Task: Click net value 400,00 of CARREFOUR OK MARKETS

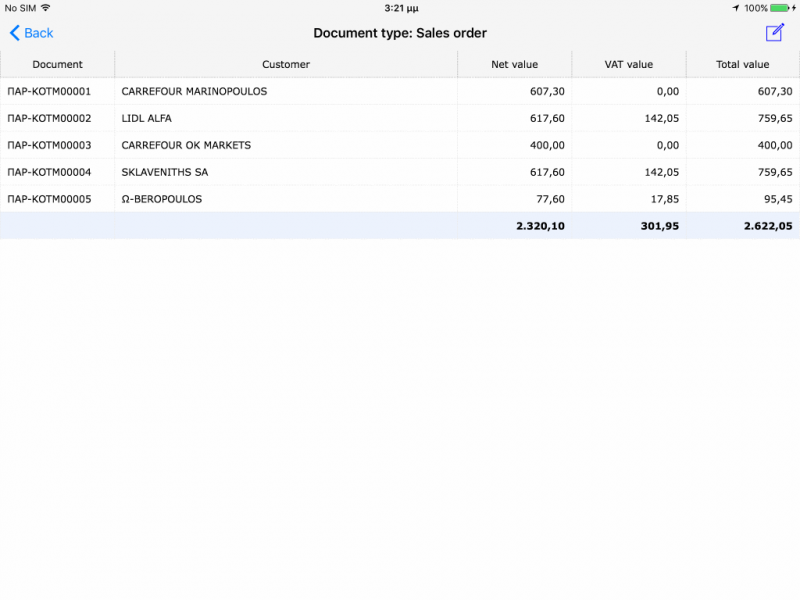Action: point(547,145)
